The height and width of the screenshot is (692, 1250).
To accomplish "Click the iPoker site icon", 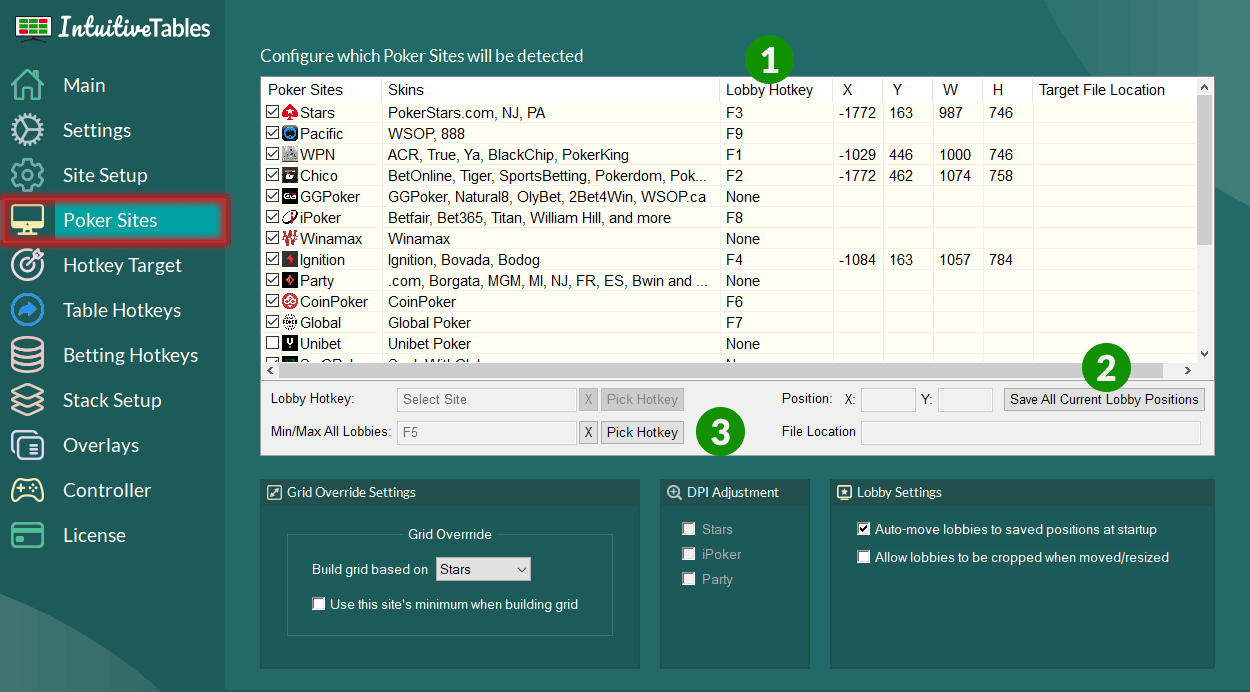I will click(290, 218).
